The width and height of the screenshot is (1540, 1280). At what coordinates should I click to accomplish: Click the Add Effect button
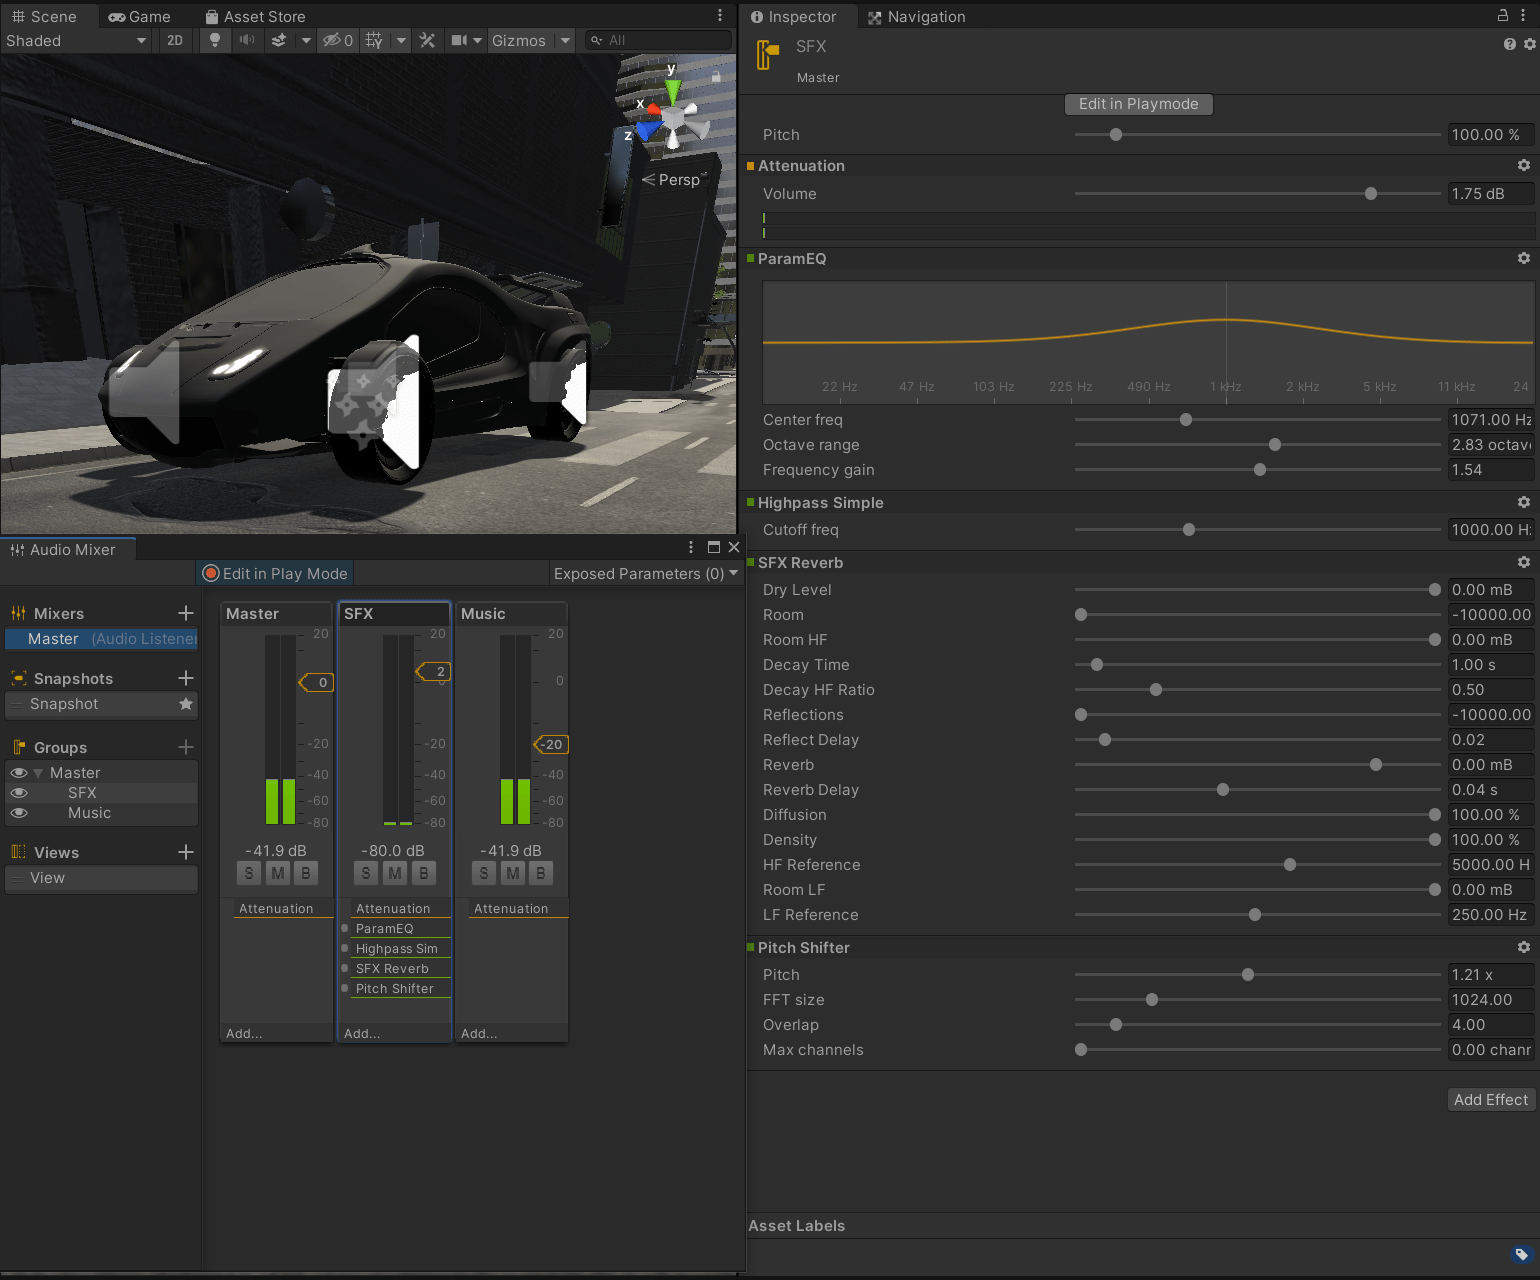click(1490, 1099)
